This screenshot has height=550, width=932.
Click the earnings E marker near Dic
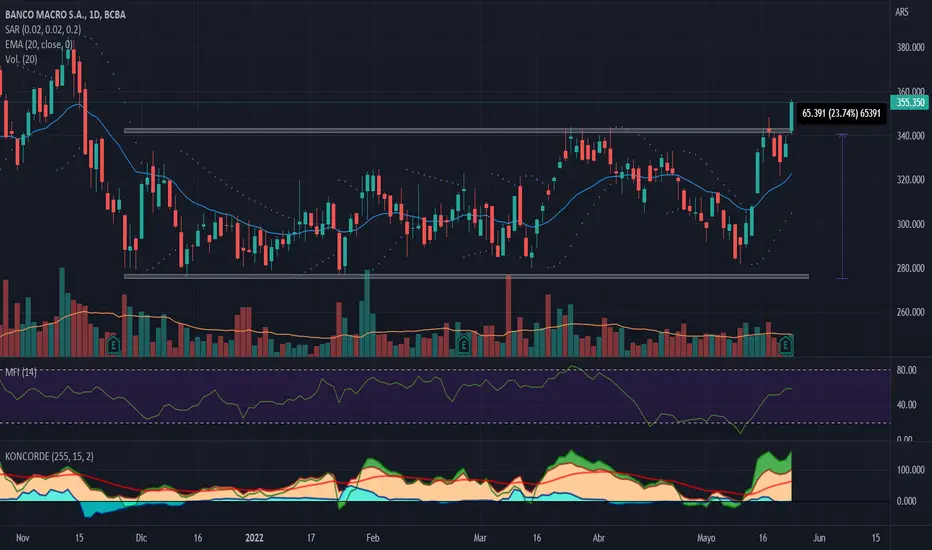coord(113,345)
